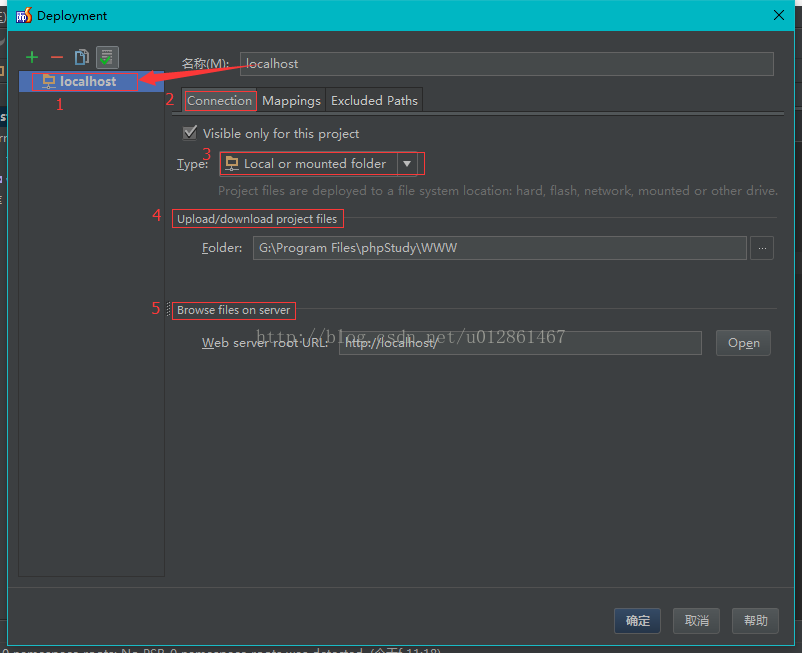Cancel the dialog with 取消 button

(696, 621)
